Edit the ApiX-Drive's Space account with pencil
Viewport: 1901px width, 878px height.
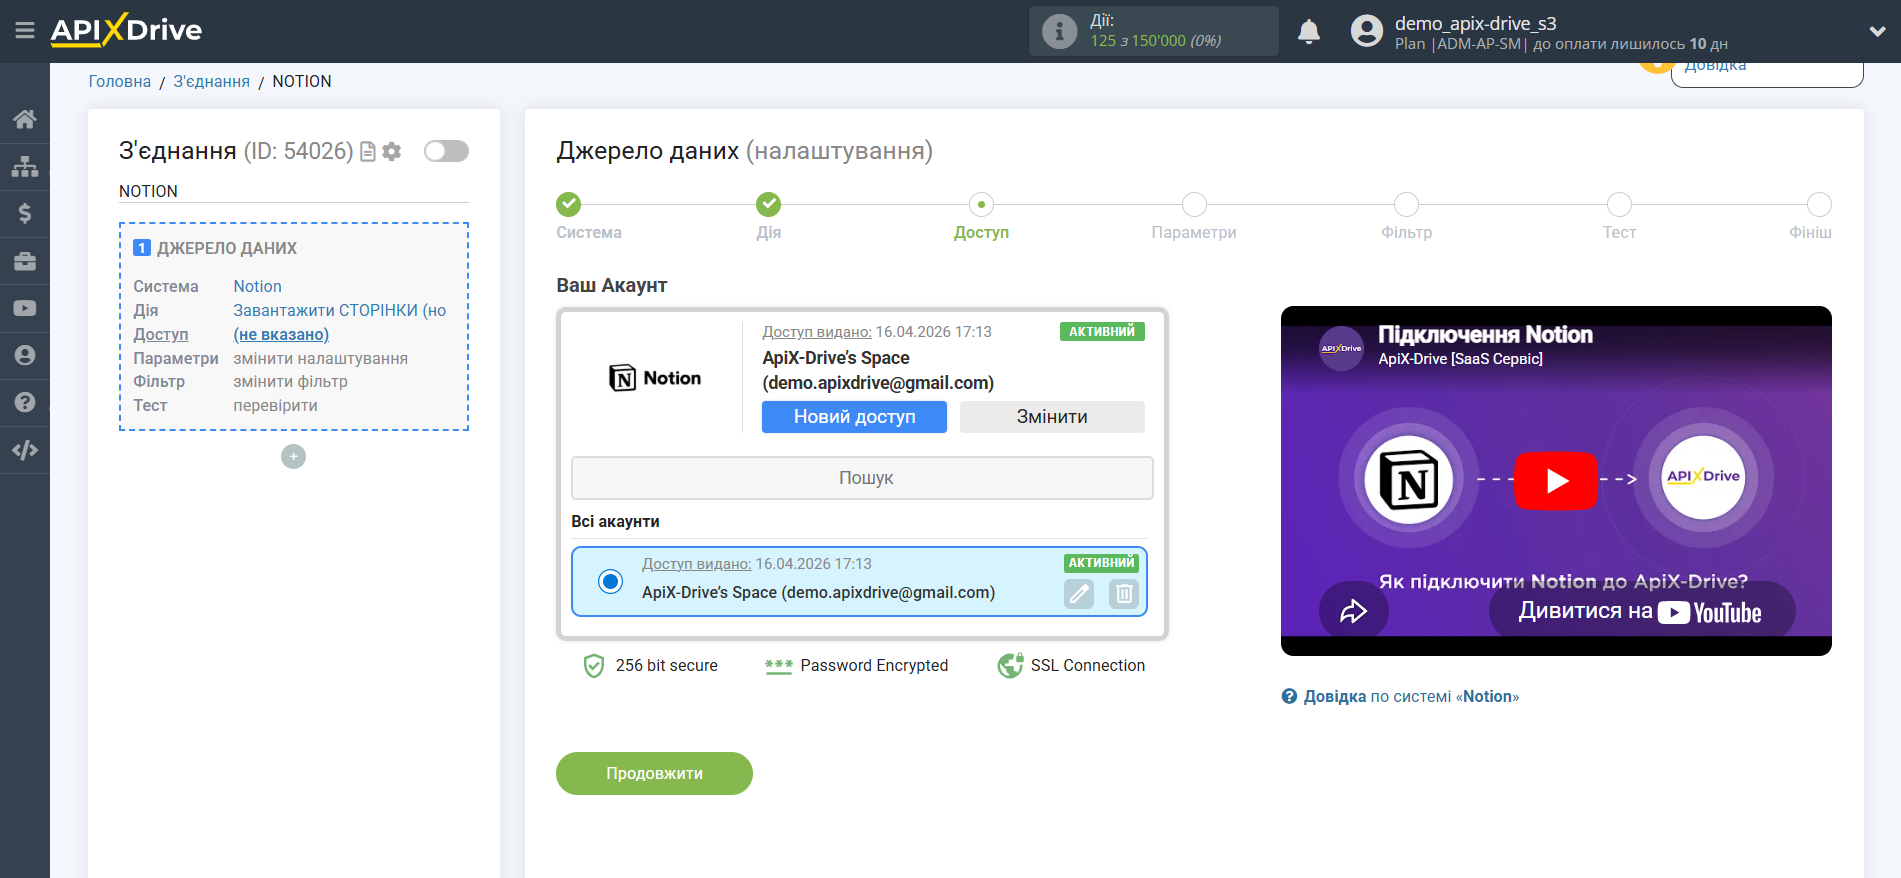click(1079, 594)
